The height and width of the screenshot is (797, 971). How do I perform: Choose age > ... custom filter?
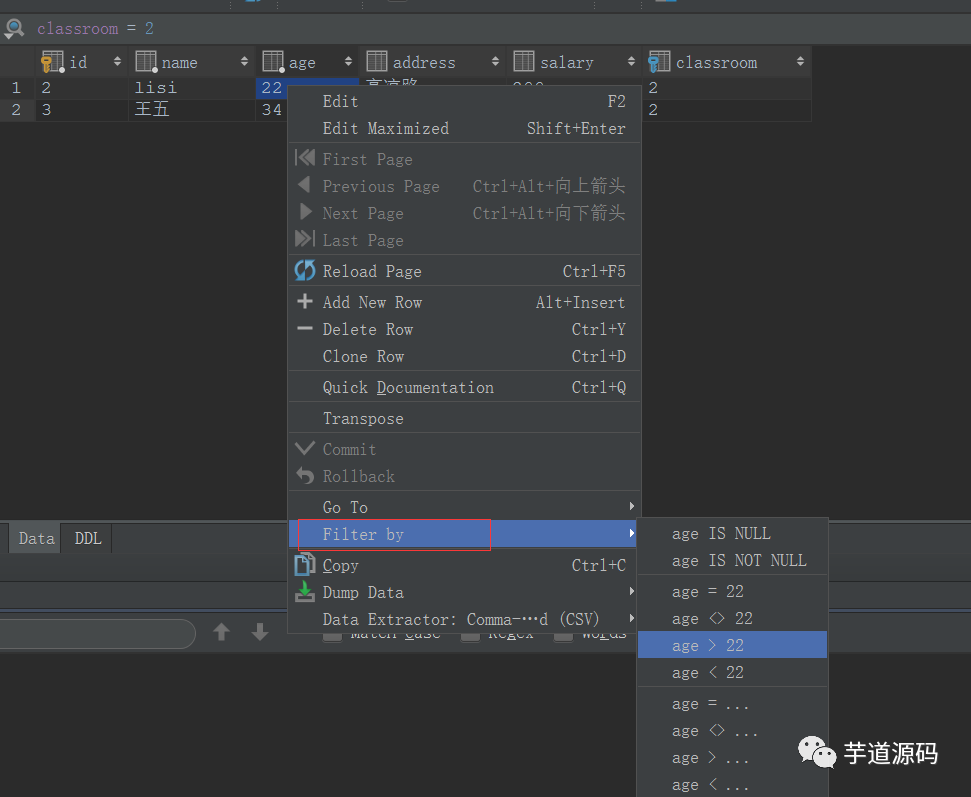(733, 758)
